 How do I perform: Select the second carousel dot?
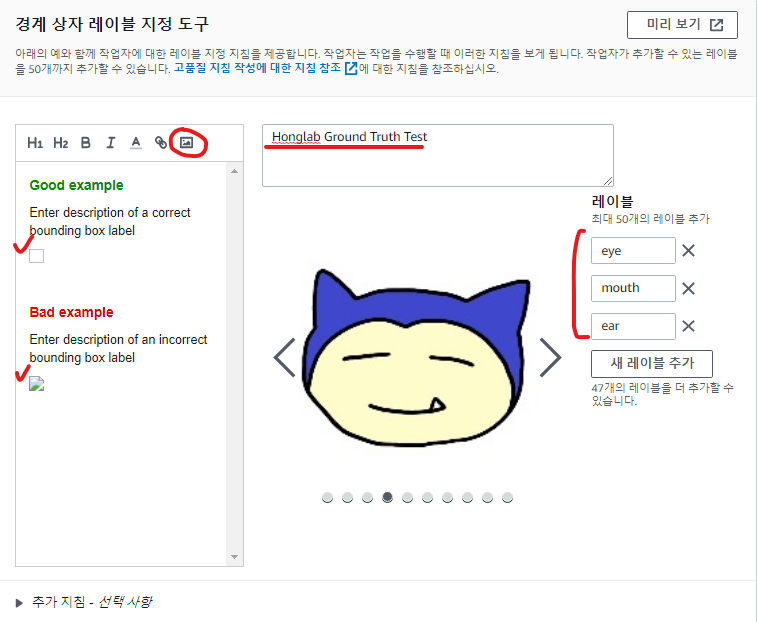click(x=347, y=497)
